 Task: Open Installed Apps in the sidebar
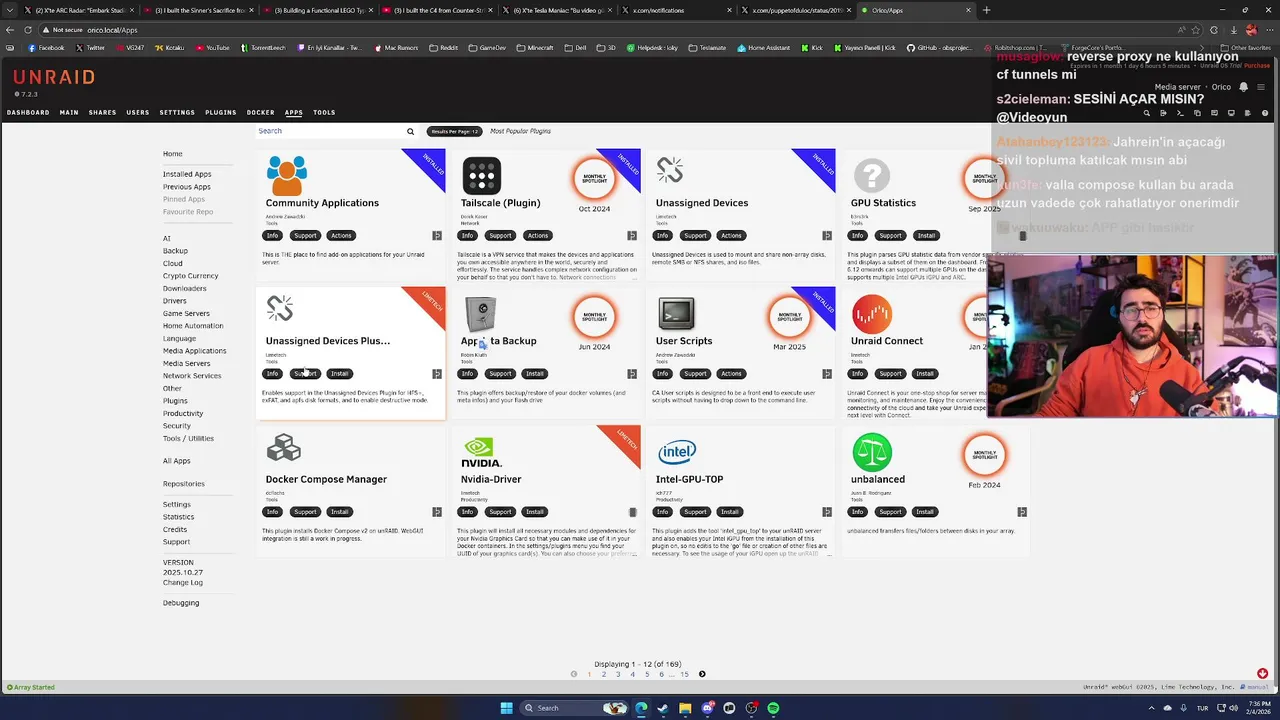click(x=187, y=174)
